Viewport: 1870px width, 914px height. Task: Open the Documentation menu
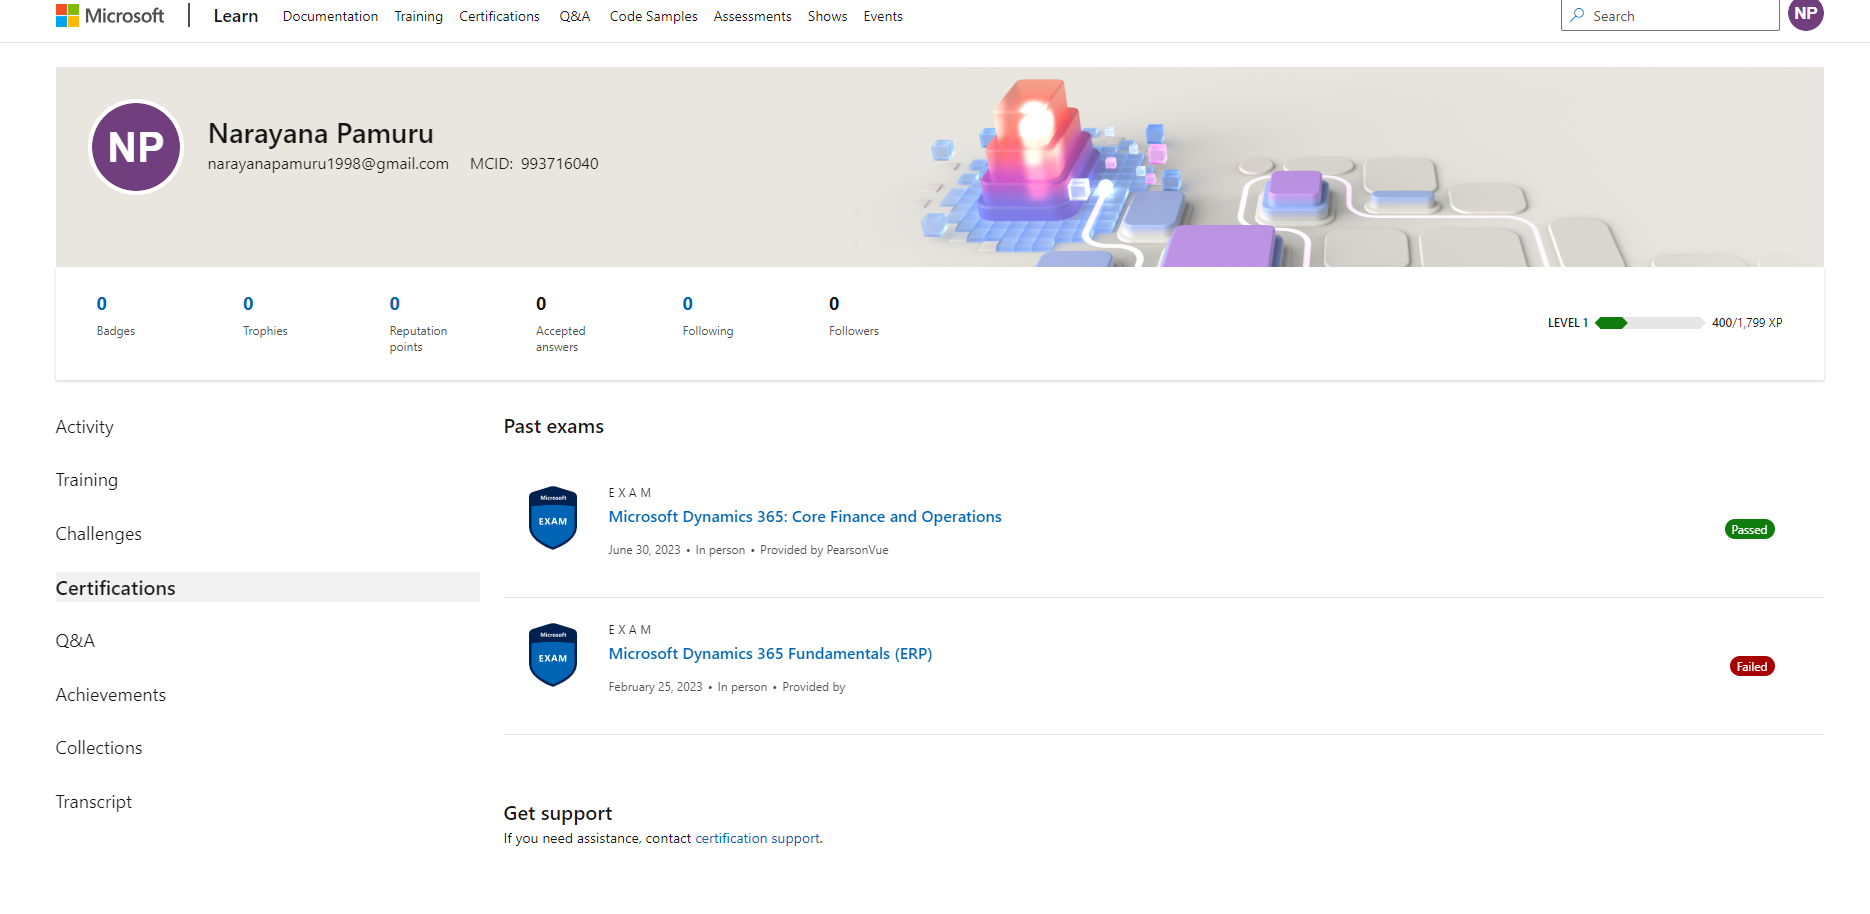tap(330, 16)
